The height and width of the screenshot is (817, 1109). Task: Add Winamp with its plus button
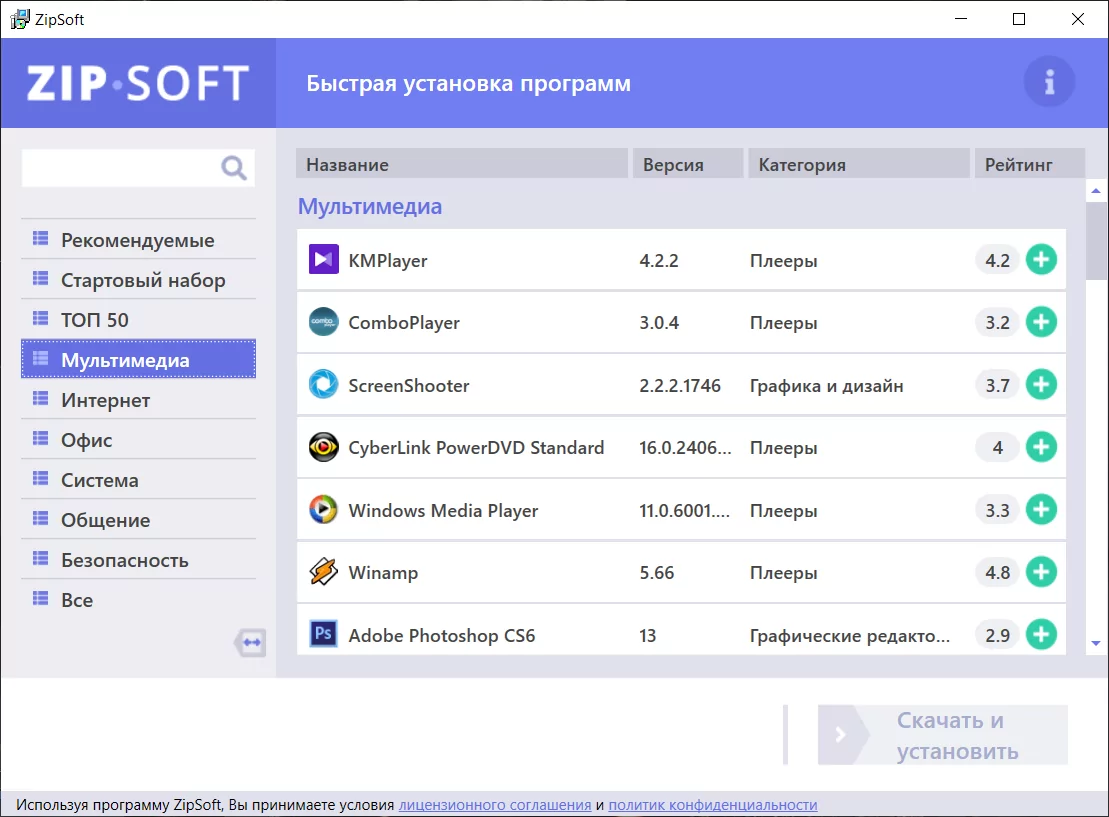[1041, 572]
